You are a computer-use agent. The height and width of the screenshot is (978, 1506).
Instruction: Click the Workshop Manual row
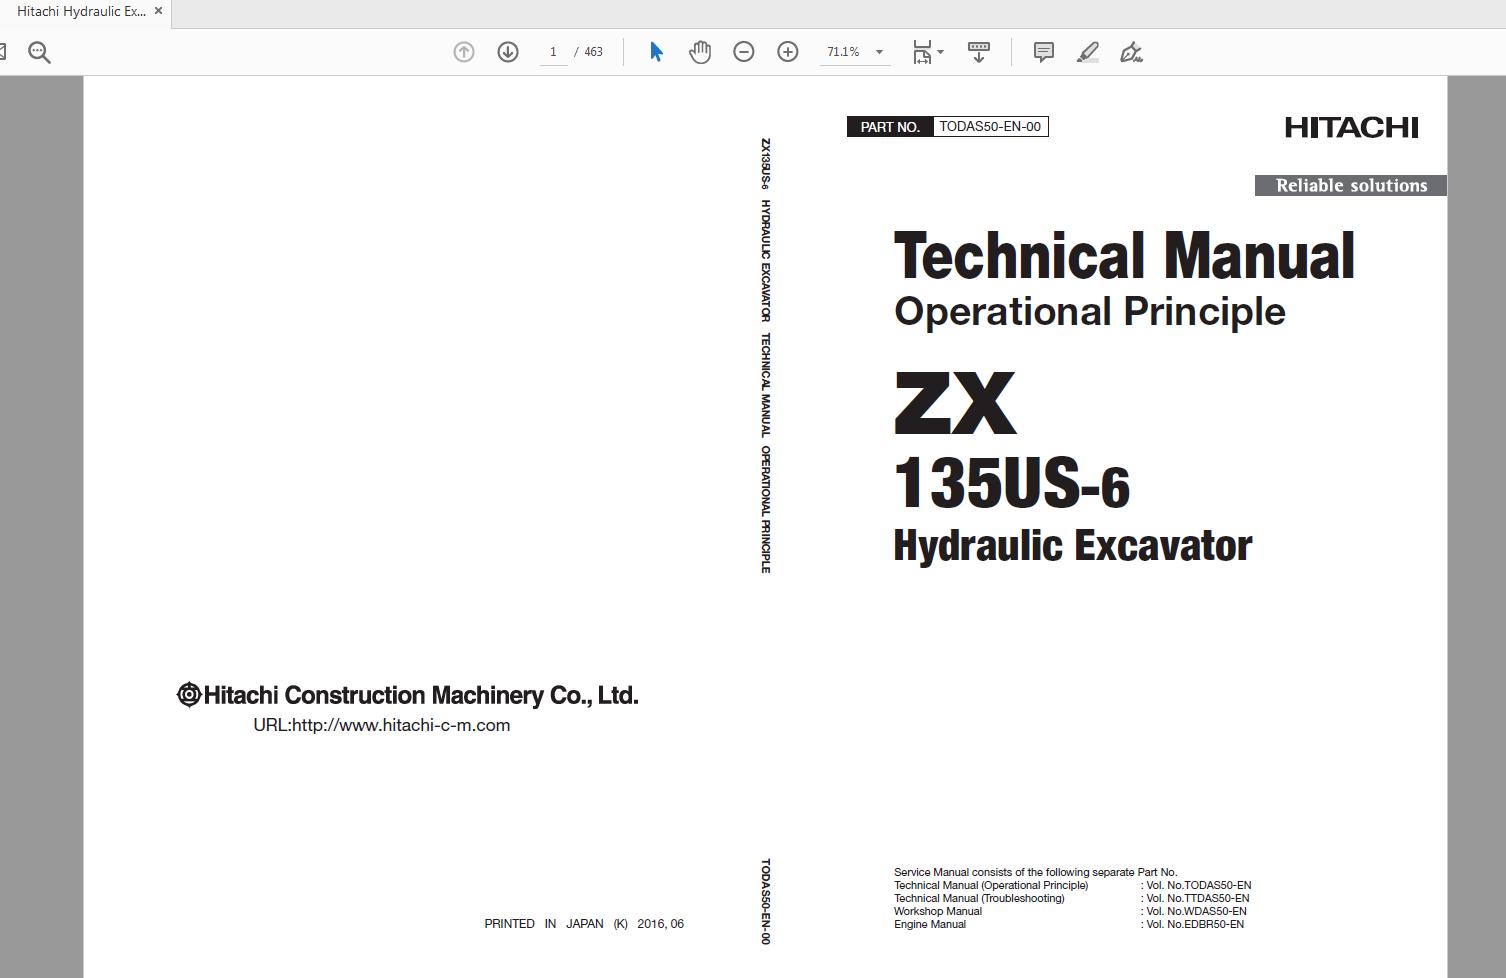pos(1070,911)
